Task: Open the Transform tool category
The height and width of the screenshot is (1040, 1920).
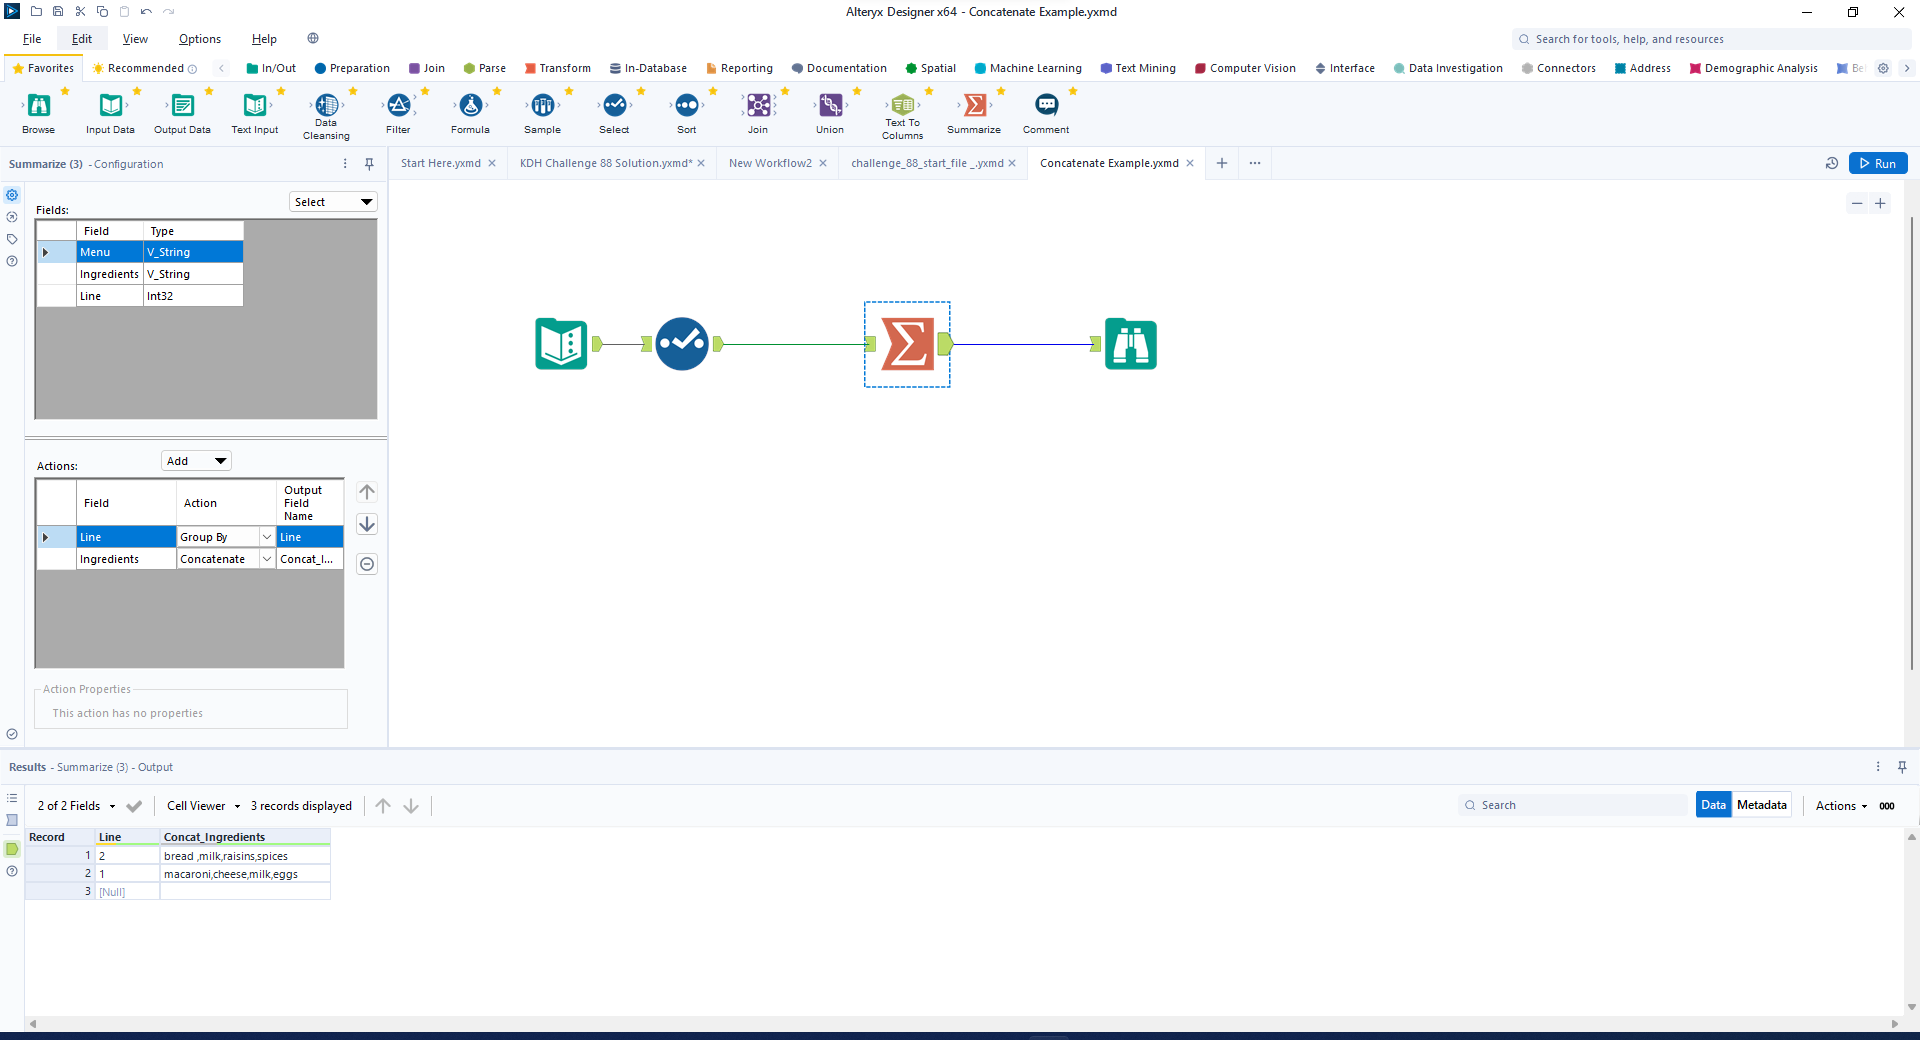Action: tap(557, 68)
